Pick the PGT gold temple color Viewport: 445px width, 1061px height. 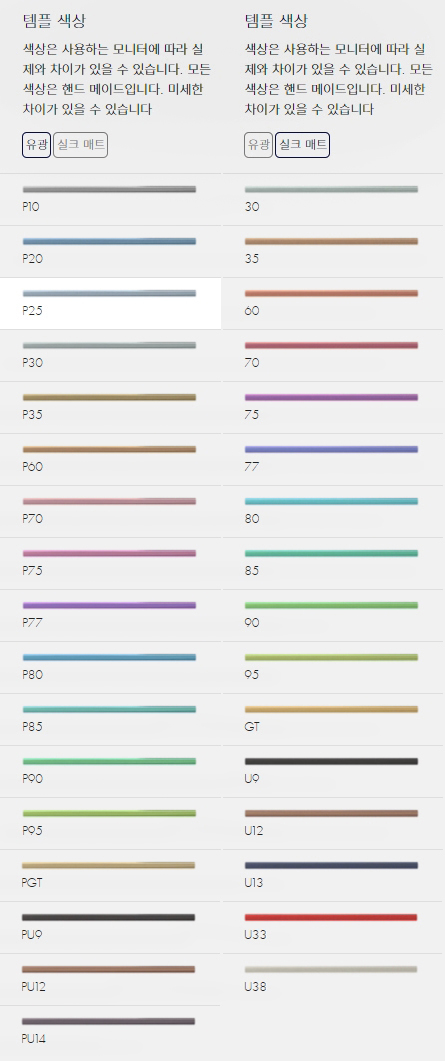click(x=110, y=876)
